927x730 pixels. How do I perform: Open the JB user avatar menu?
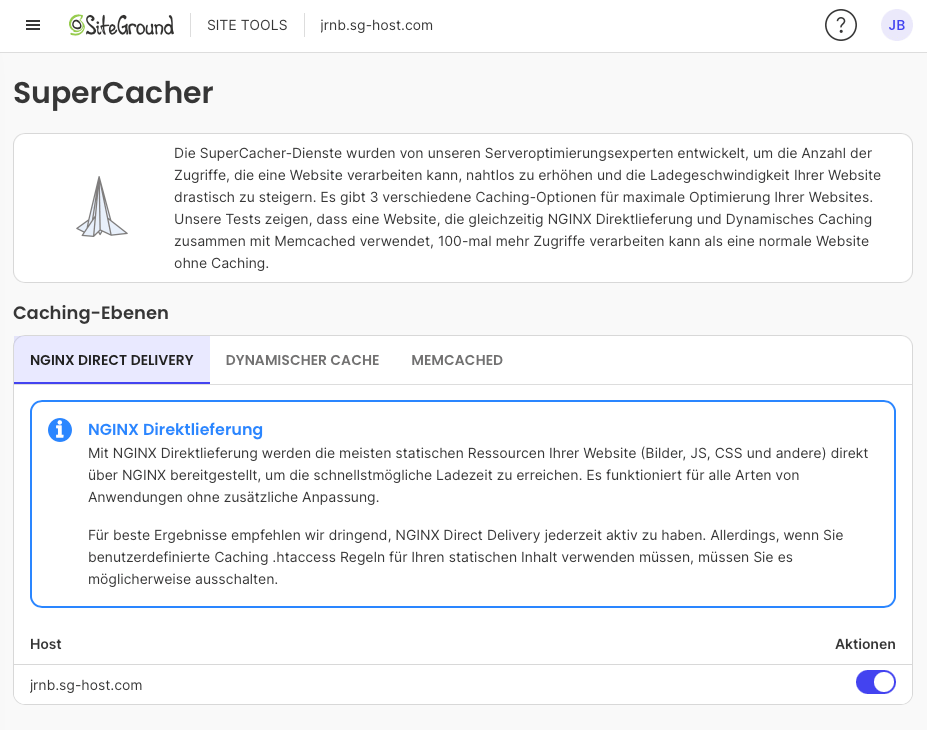click(x=896, y=25)
